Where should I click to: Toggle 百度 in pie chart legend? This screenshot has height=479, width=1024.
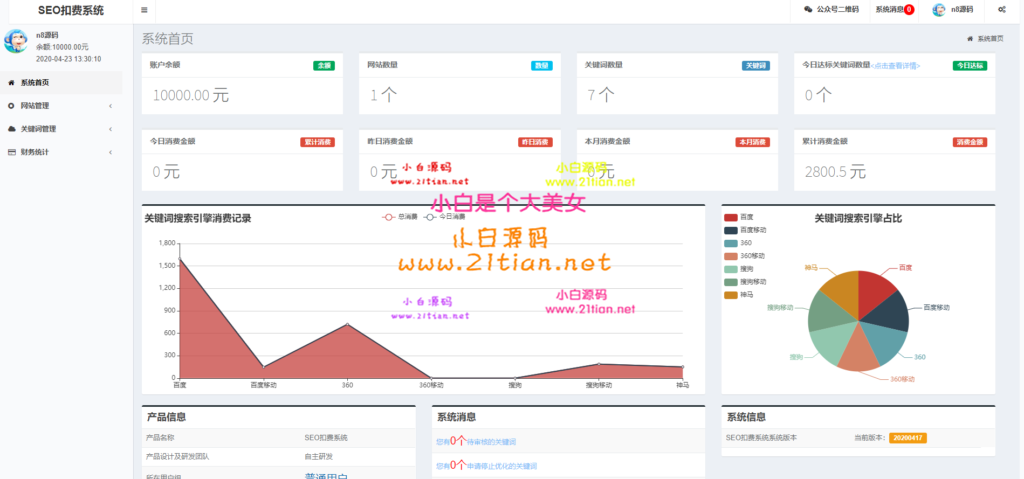739,217
